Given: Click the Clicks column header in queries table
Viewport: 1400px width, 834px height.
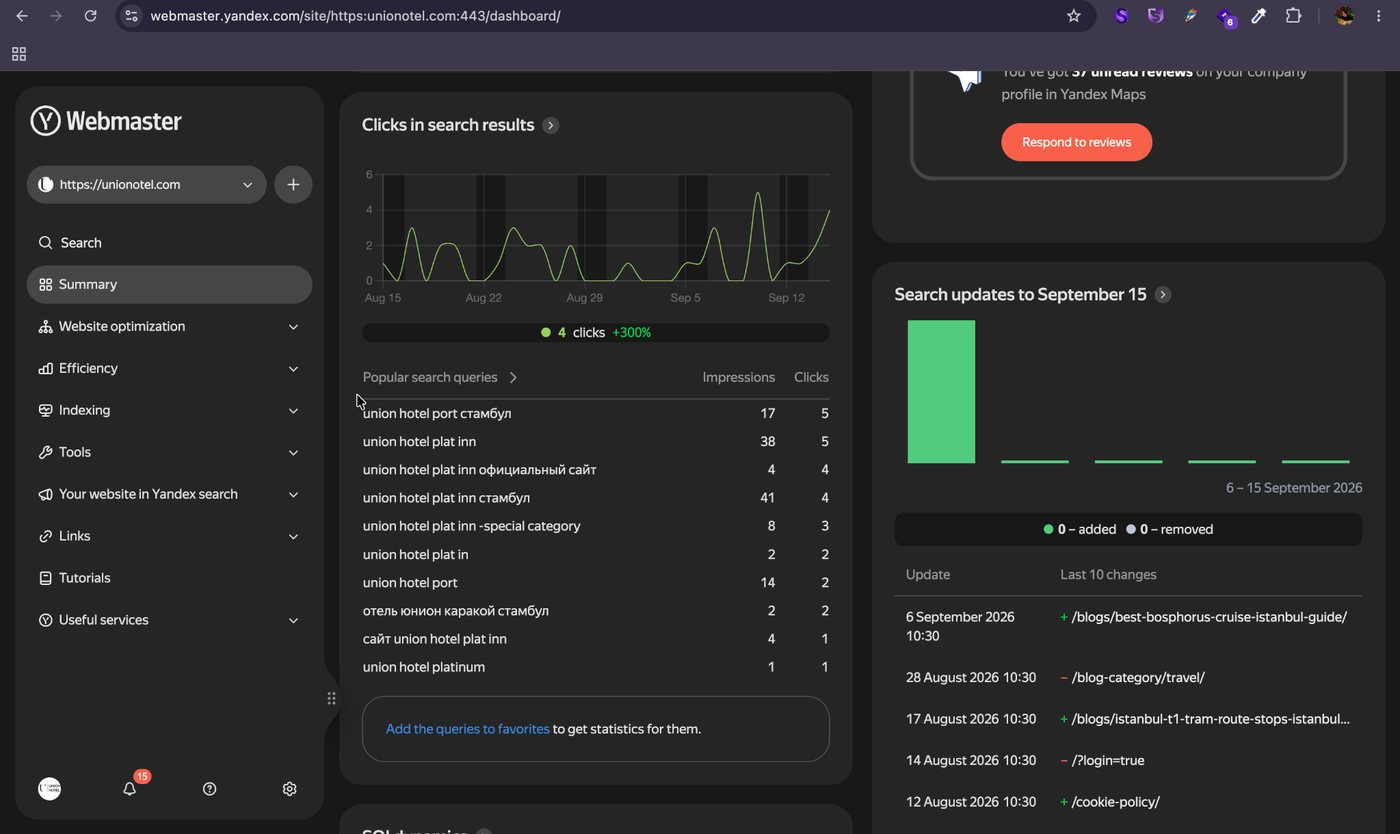Looking at the screenshot, I should tap(811, 377).
